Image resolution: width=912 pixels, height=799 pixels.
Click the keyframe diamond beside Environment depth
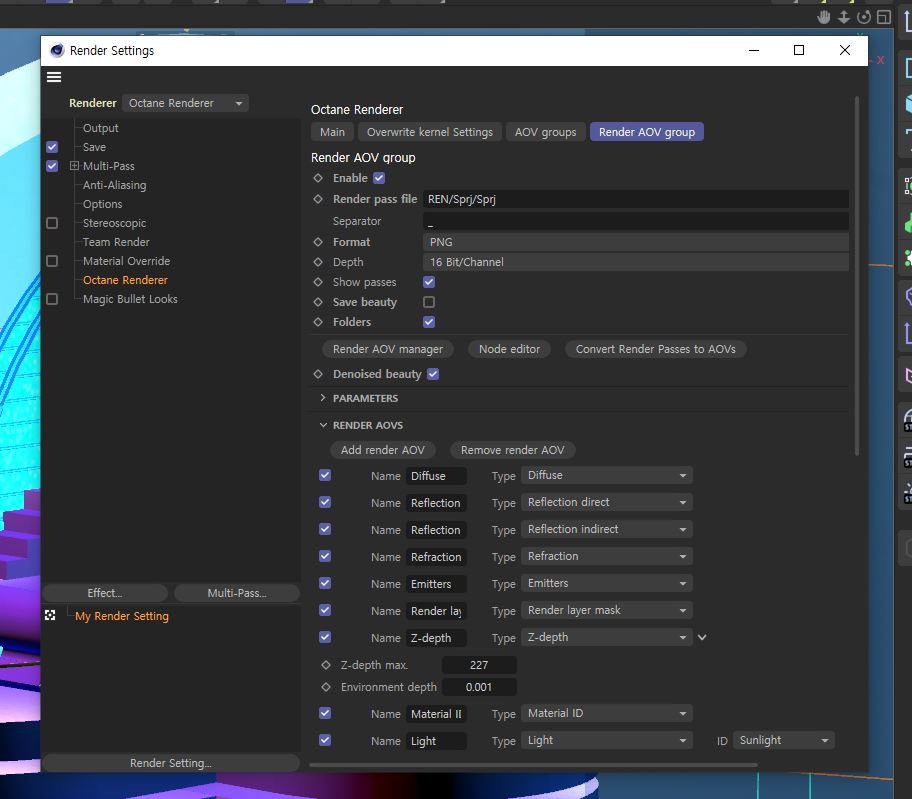[x=326, y=687]
